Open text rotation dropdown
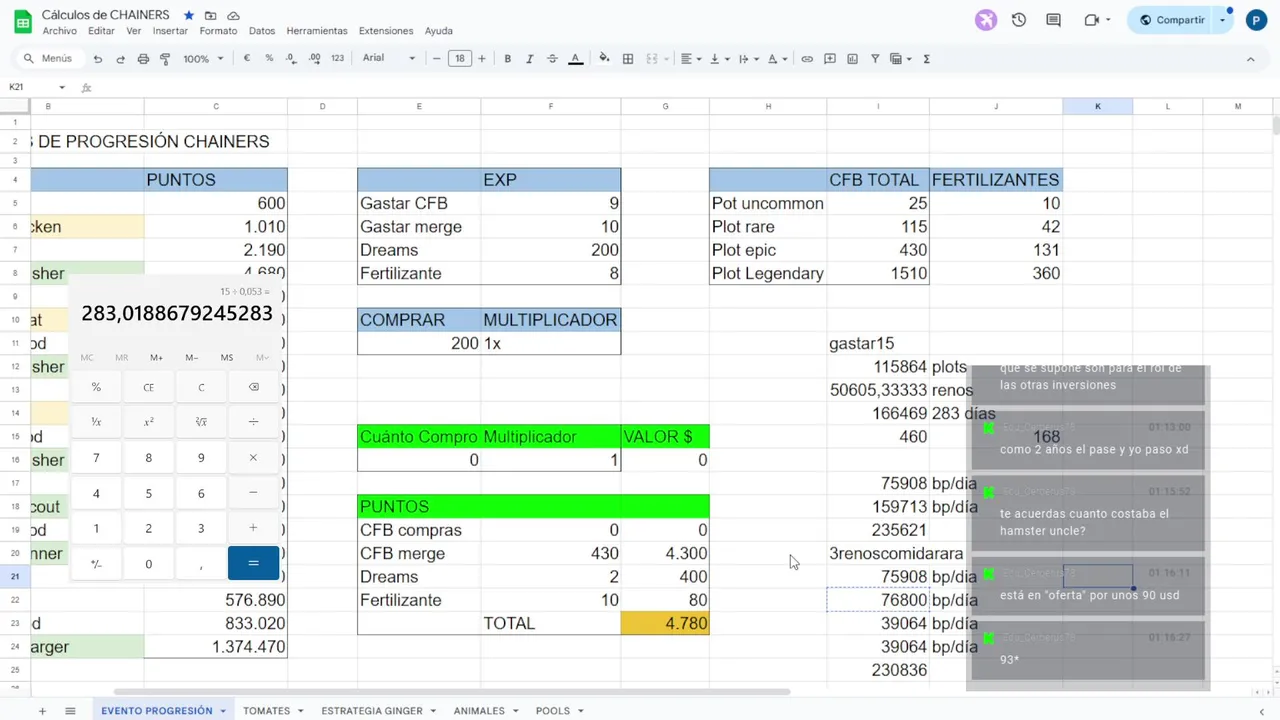This screenshot has height=720, width=1280. pos(777,59)
